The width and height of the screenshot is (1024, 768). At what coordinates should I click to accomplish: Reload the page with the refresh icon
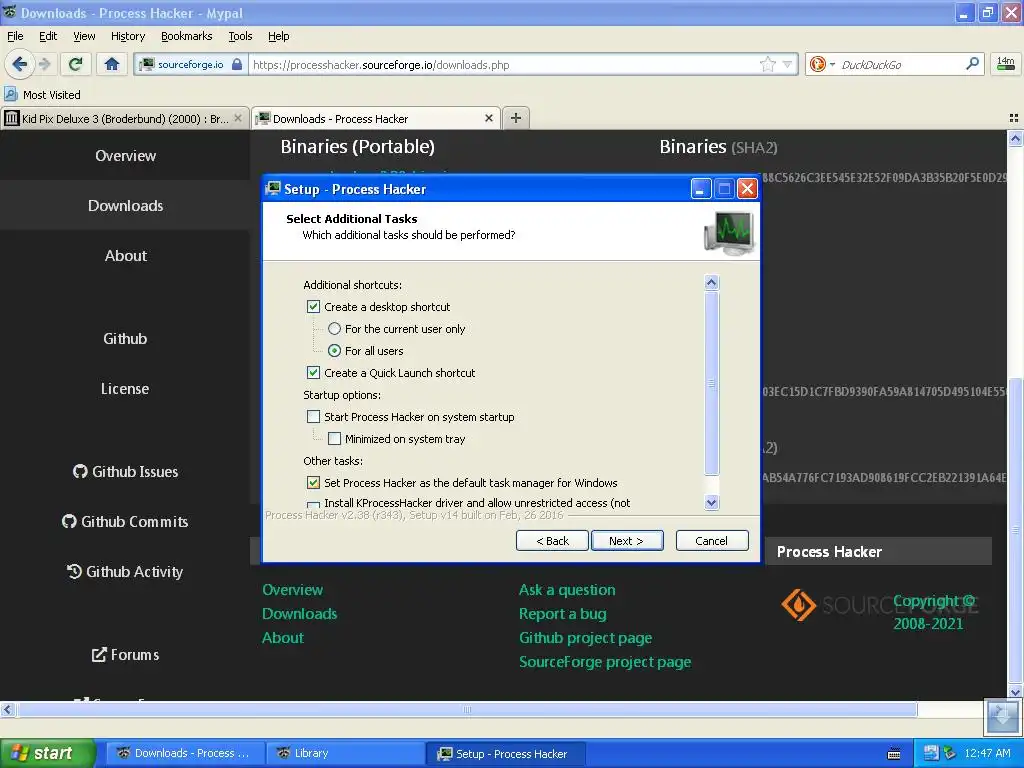click(x=76, y=64)
